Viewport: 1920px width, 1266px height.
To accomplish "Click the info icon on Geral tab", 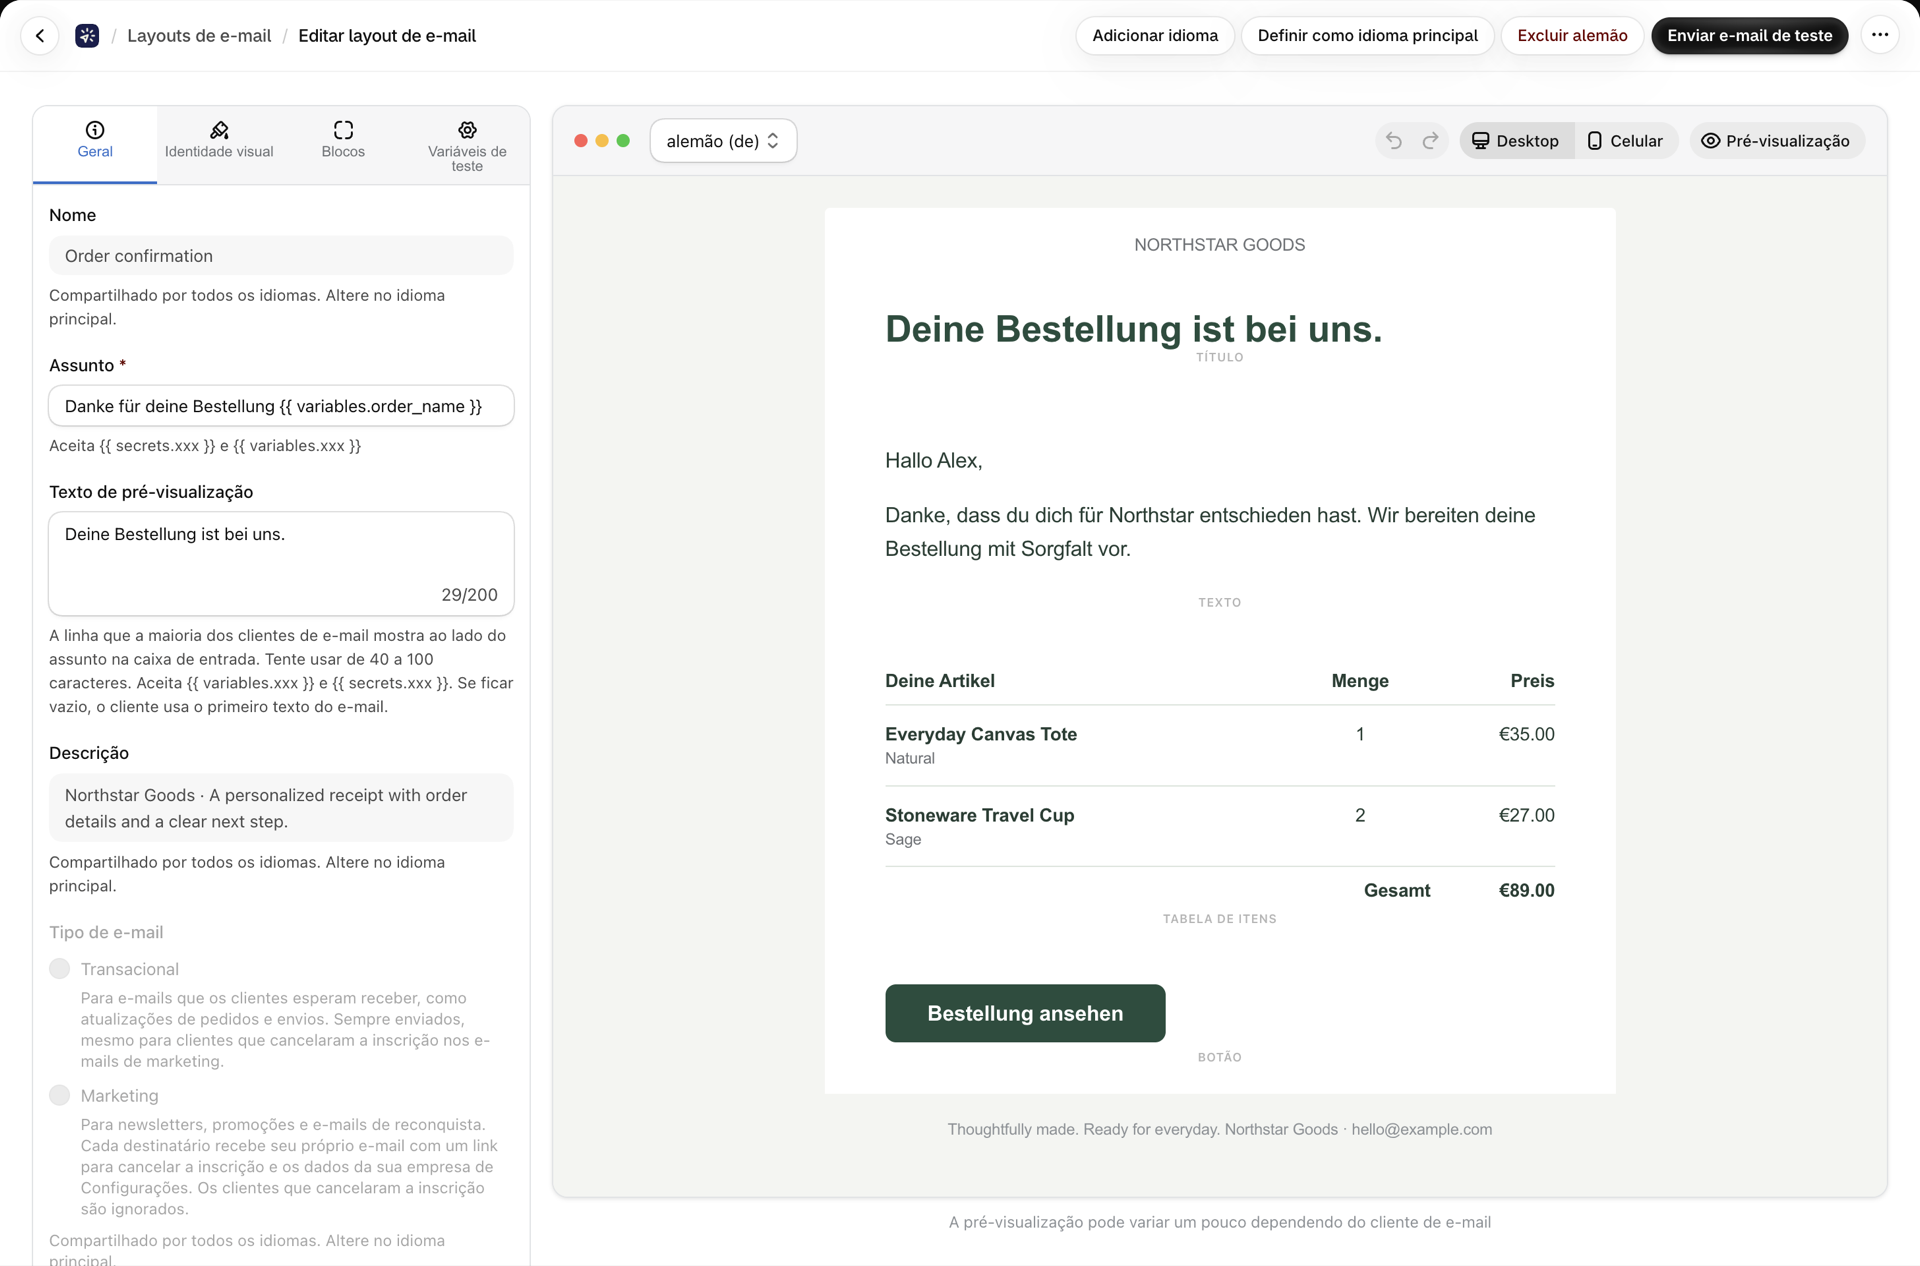I will click(x=95, y=130).
